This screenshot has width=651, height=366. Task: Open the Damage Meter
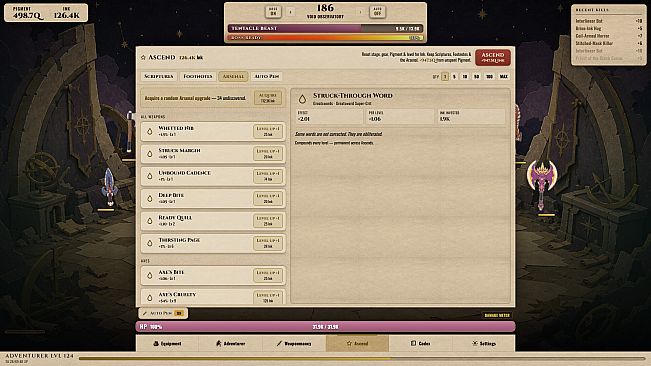(497, 315)
